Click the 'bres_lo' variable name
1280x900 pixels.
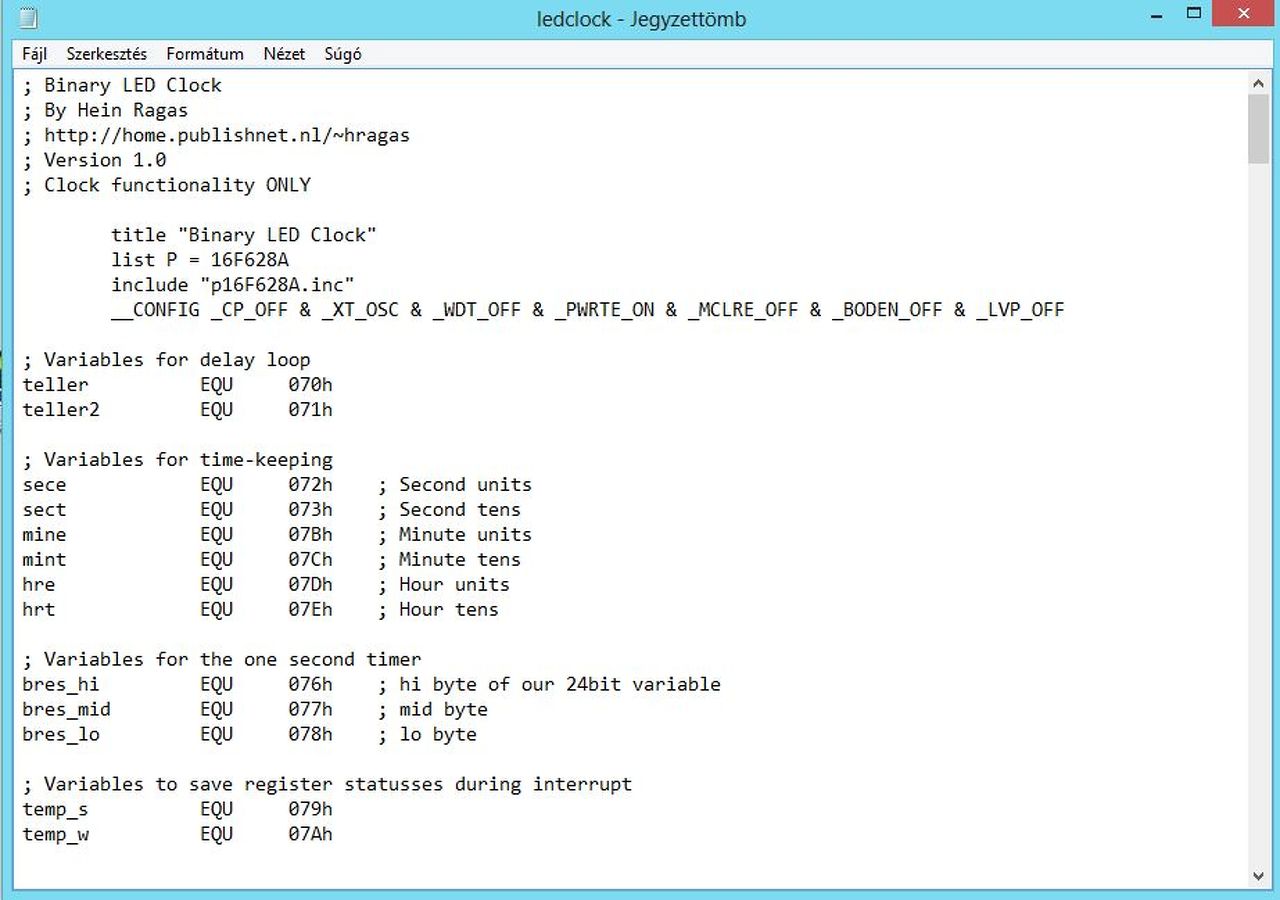(x=61, y=735)
